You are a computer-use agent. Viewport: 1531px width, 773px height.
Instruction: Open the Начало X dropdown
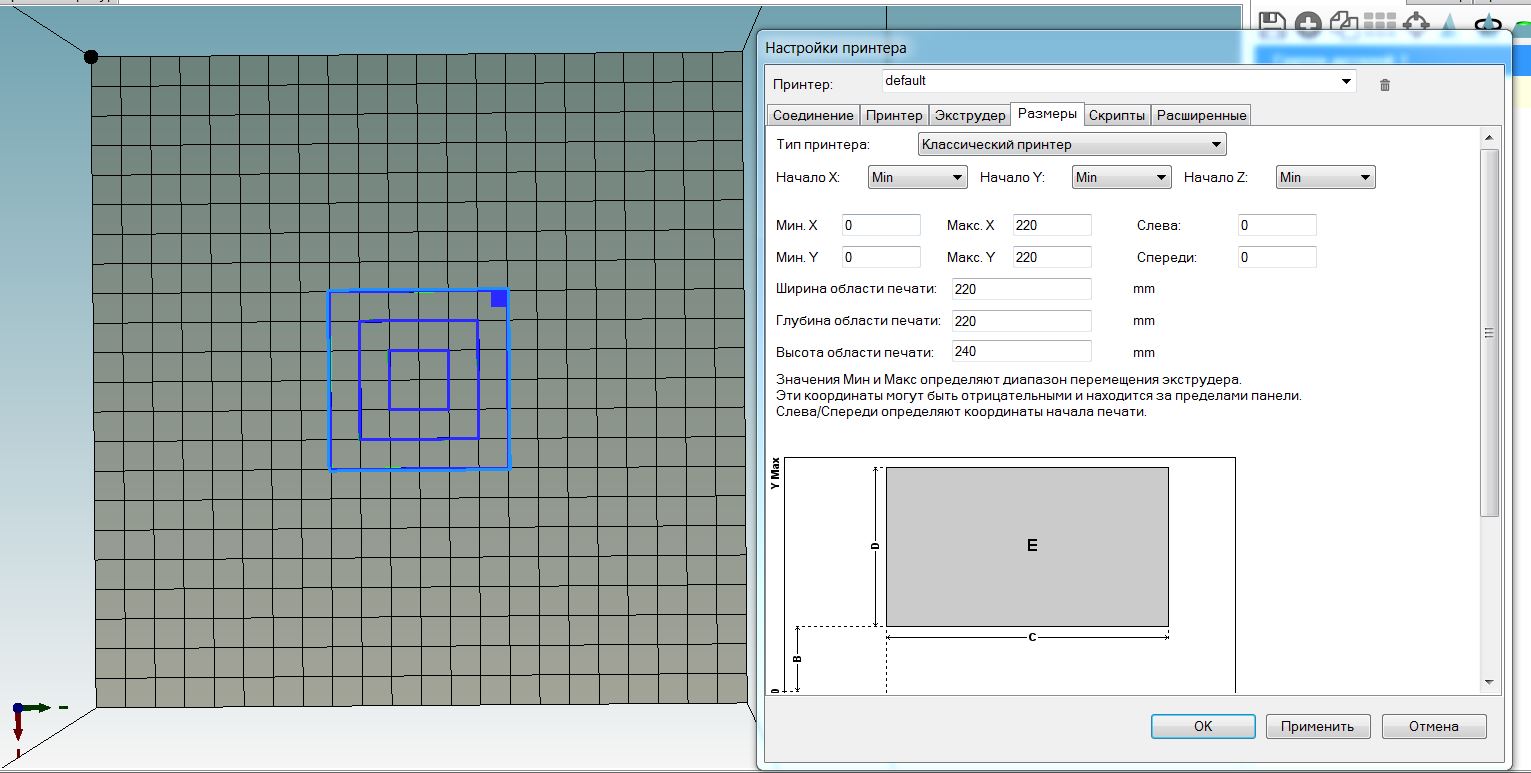[x=957, y=178]
